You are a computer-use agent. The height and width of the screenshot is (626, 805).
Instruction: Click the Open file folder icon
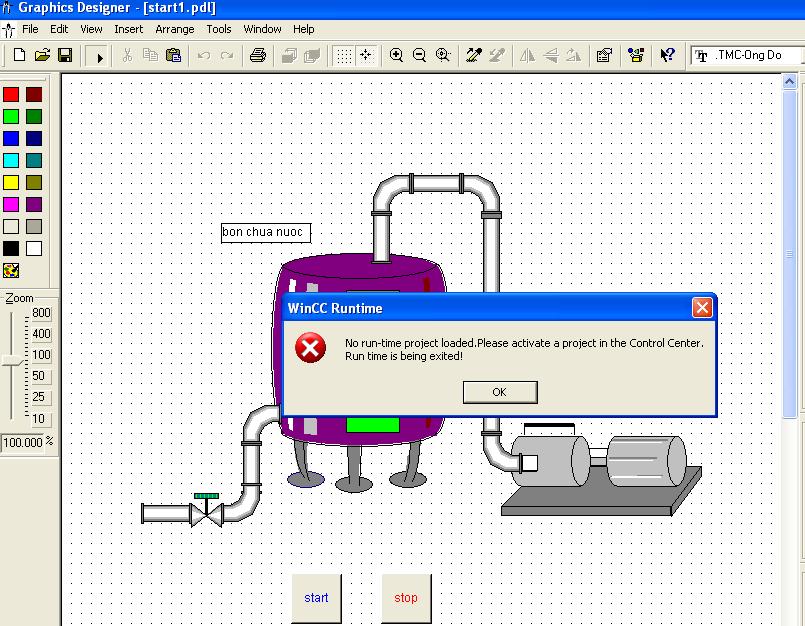click(42, 56)
